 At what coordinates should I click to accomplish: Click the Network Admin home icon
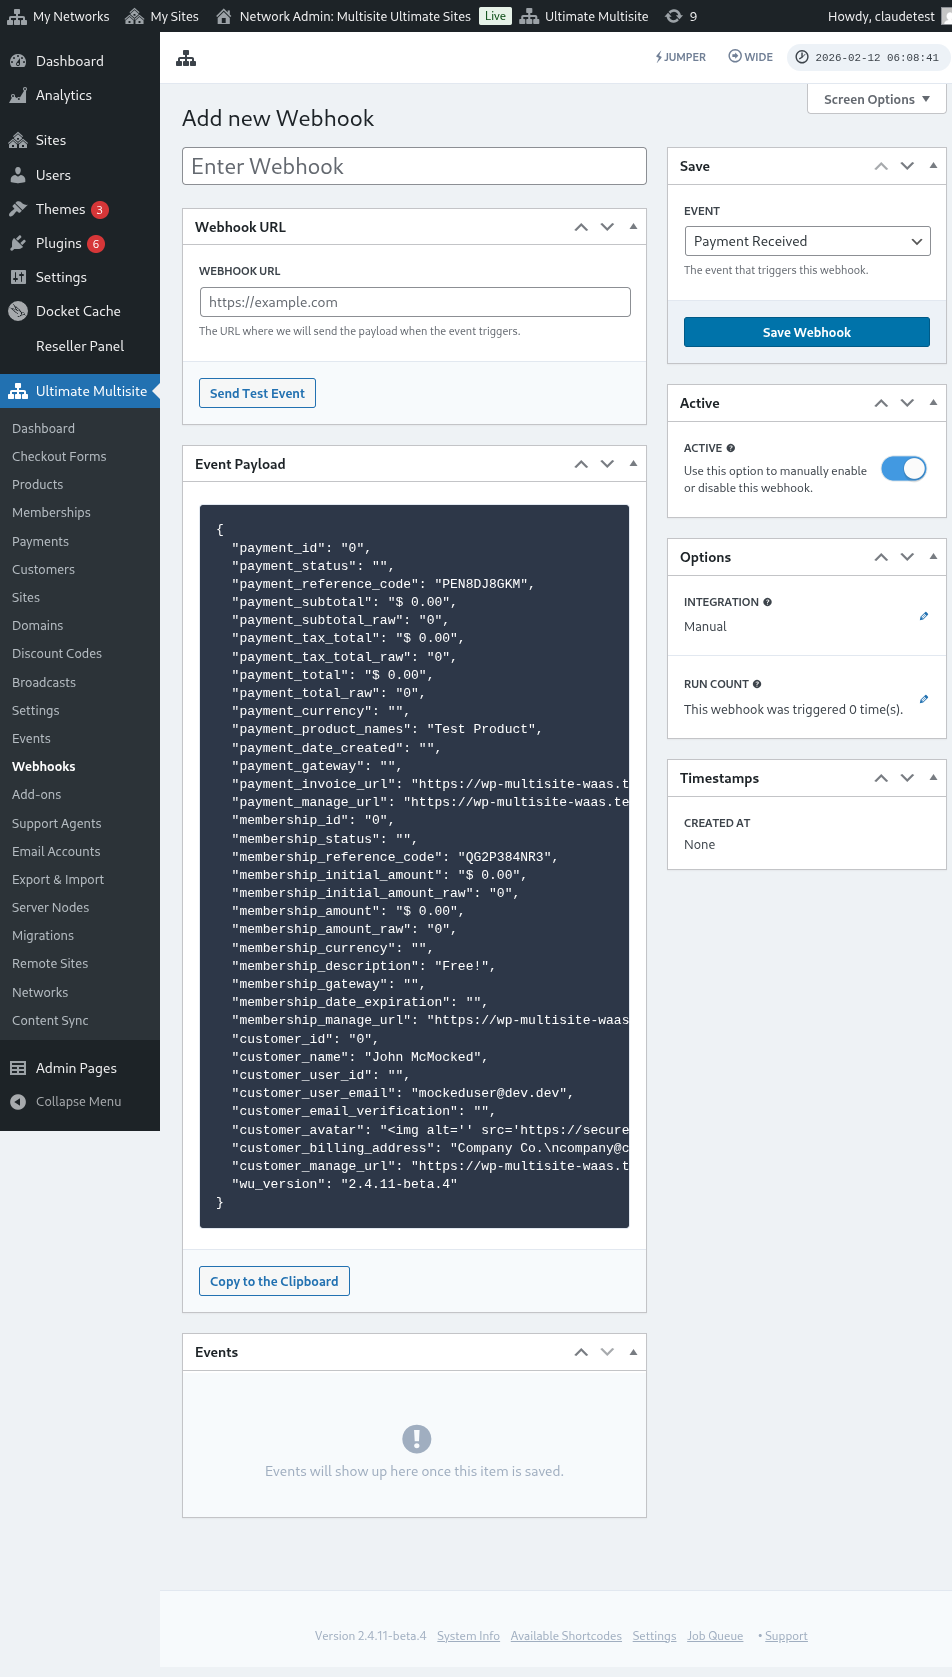(224, 16)
